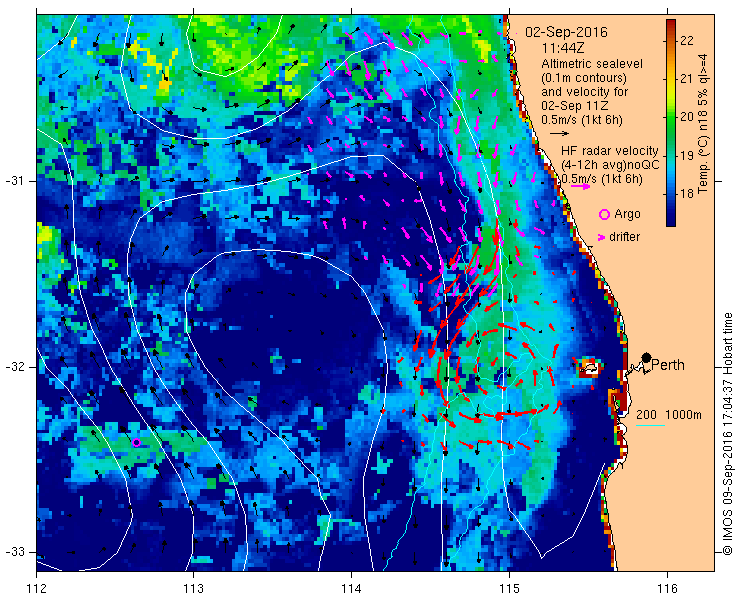Click the magenta HF radar scale arrow
740x600 pixels.
coord(580,186)
